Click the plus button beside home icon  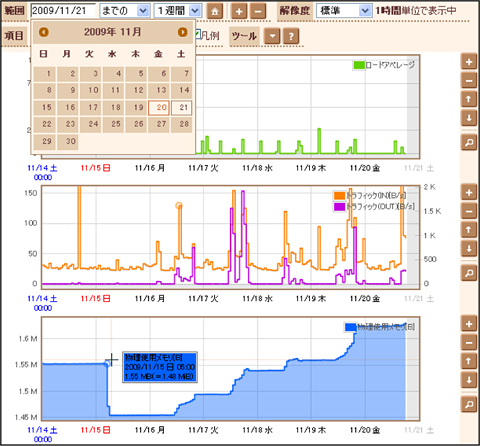point(239,11)
